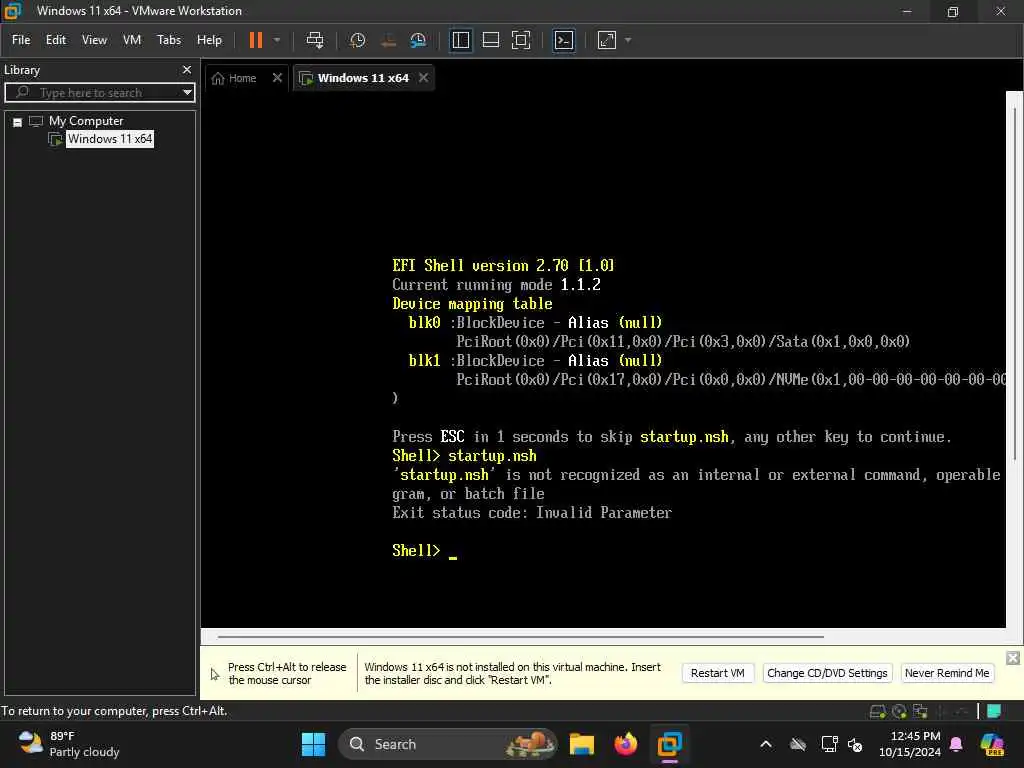Click the CD/DVD drive status icon

tap(899, 711)
